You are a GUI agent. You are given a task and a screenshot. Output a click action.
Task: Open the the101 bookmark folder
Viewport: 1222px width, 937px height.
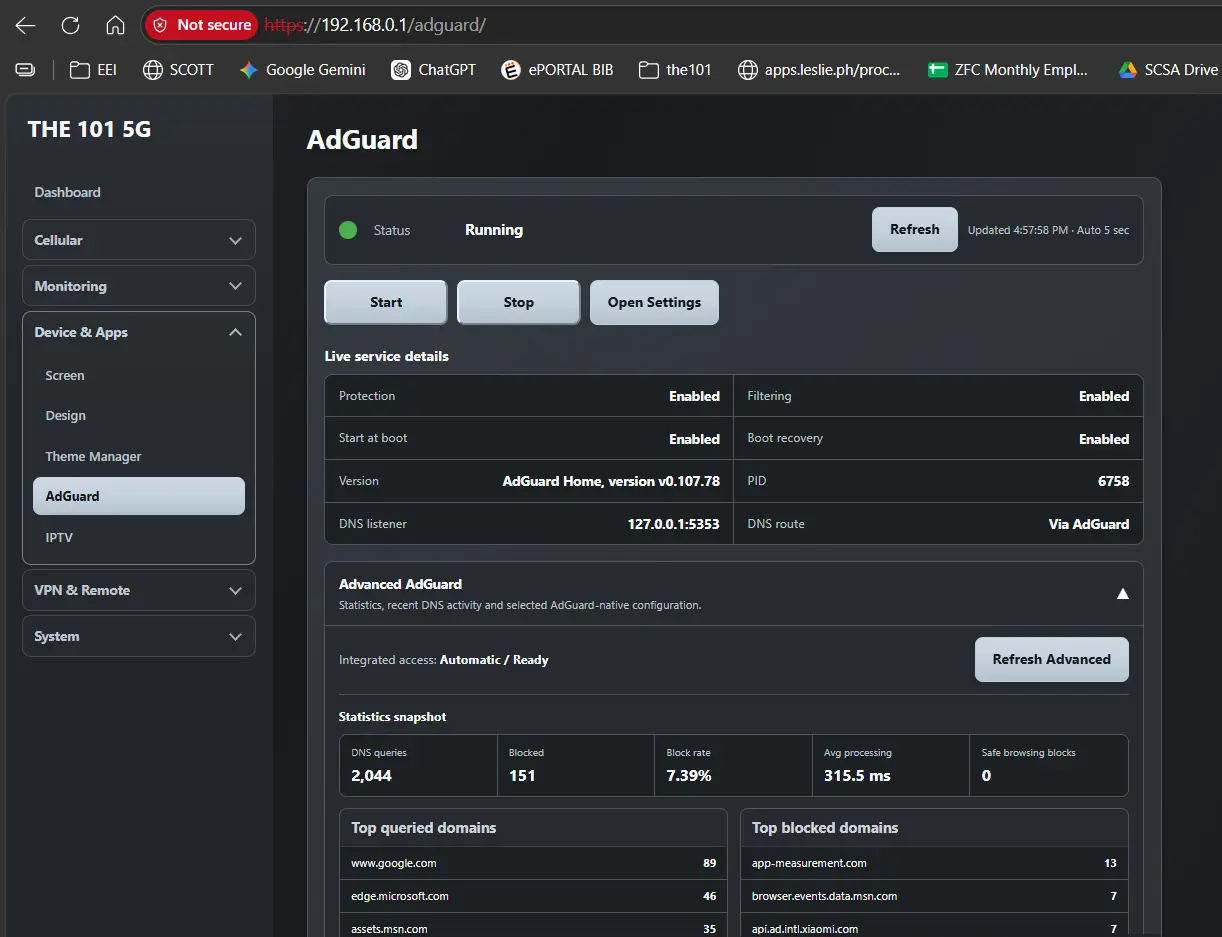[675, 70]
